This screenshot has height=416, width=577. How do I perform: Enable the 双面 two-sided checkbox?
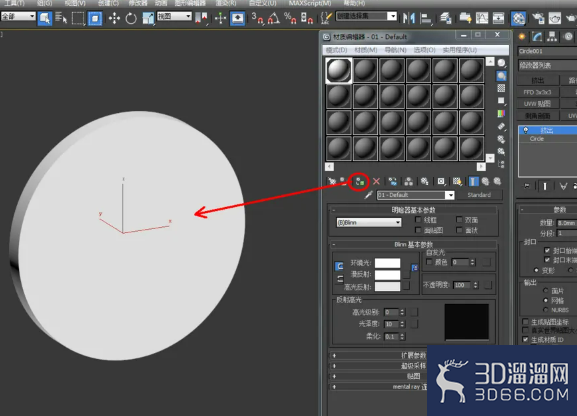tap(459, 220)
